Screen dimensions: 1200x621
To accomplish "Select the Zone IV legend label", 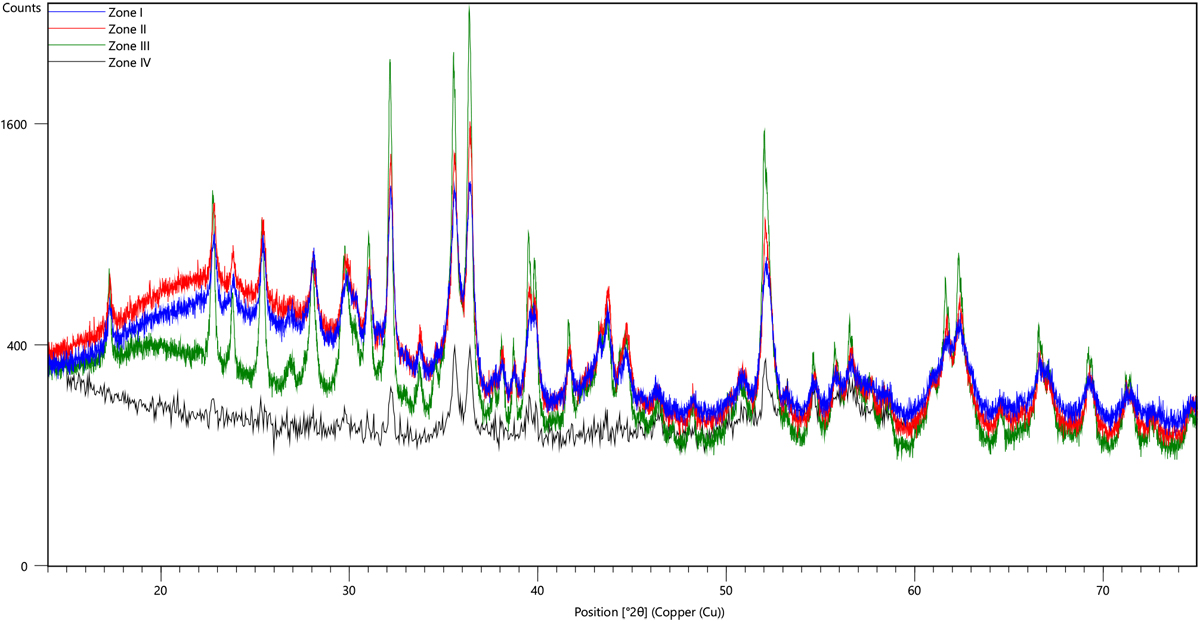I will click(x=131, y=62).
